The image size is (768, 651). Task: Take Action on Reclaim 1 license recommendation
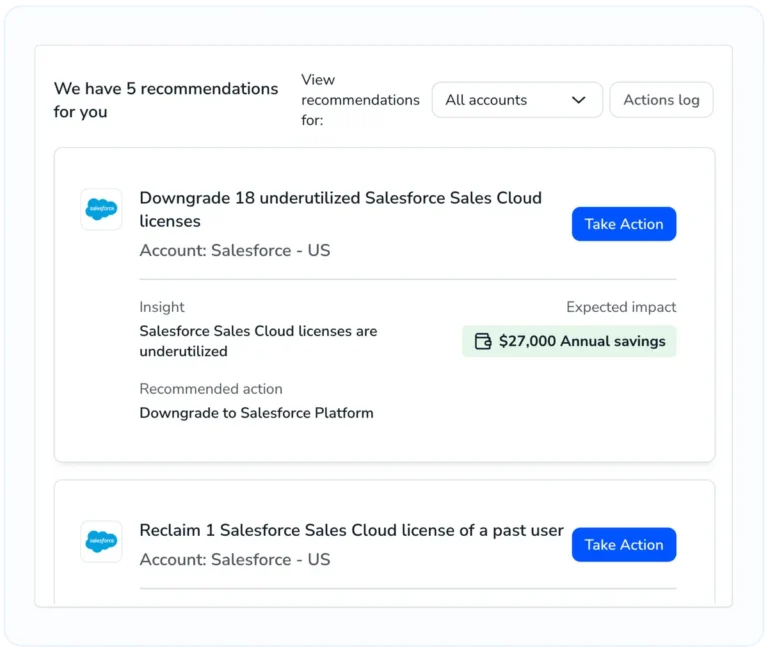pos(624,545)
